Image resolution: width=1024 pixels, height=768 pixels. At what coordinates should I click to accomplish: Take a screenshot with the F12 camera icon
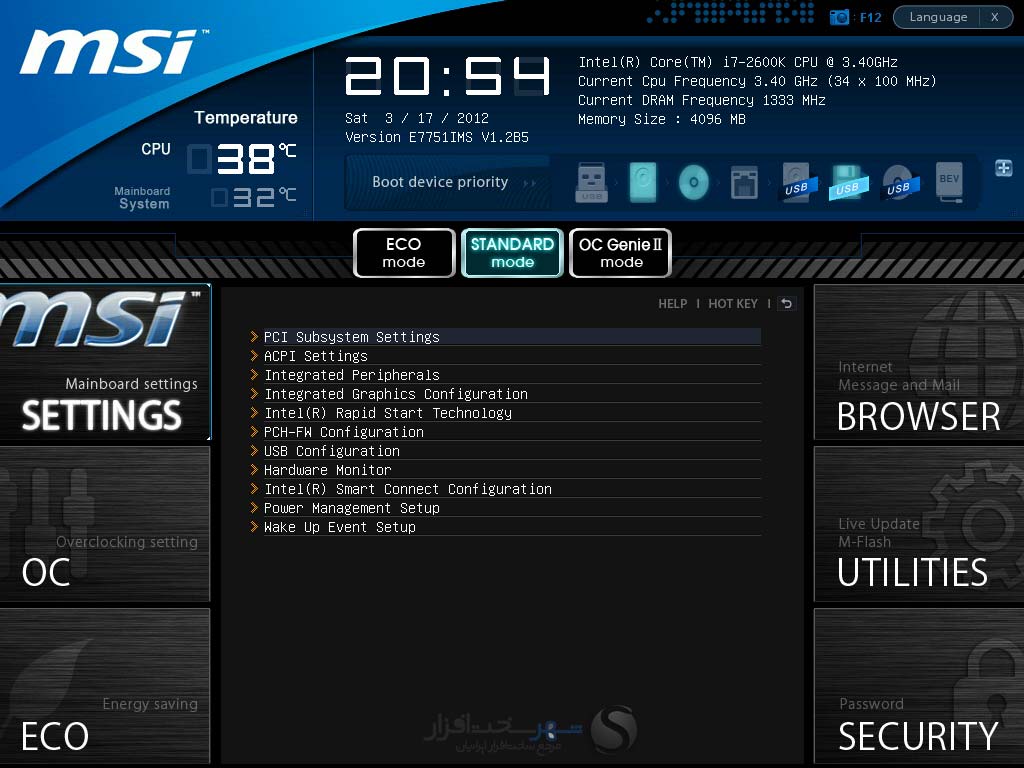839,17
